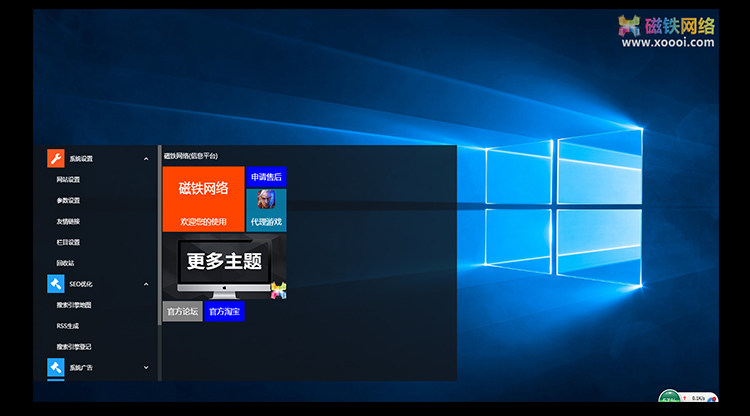Screen dimensions: 750x416
Task: Collapse the 系统设置 section using its chevron
Action: pos(146,159)
